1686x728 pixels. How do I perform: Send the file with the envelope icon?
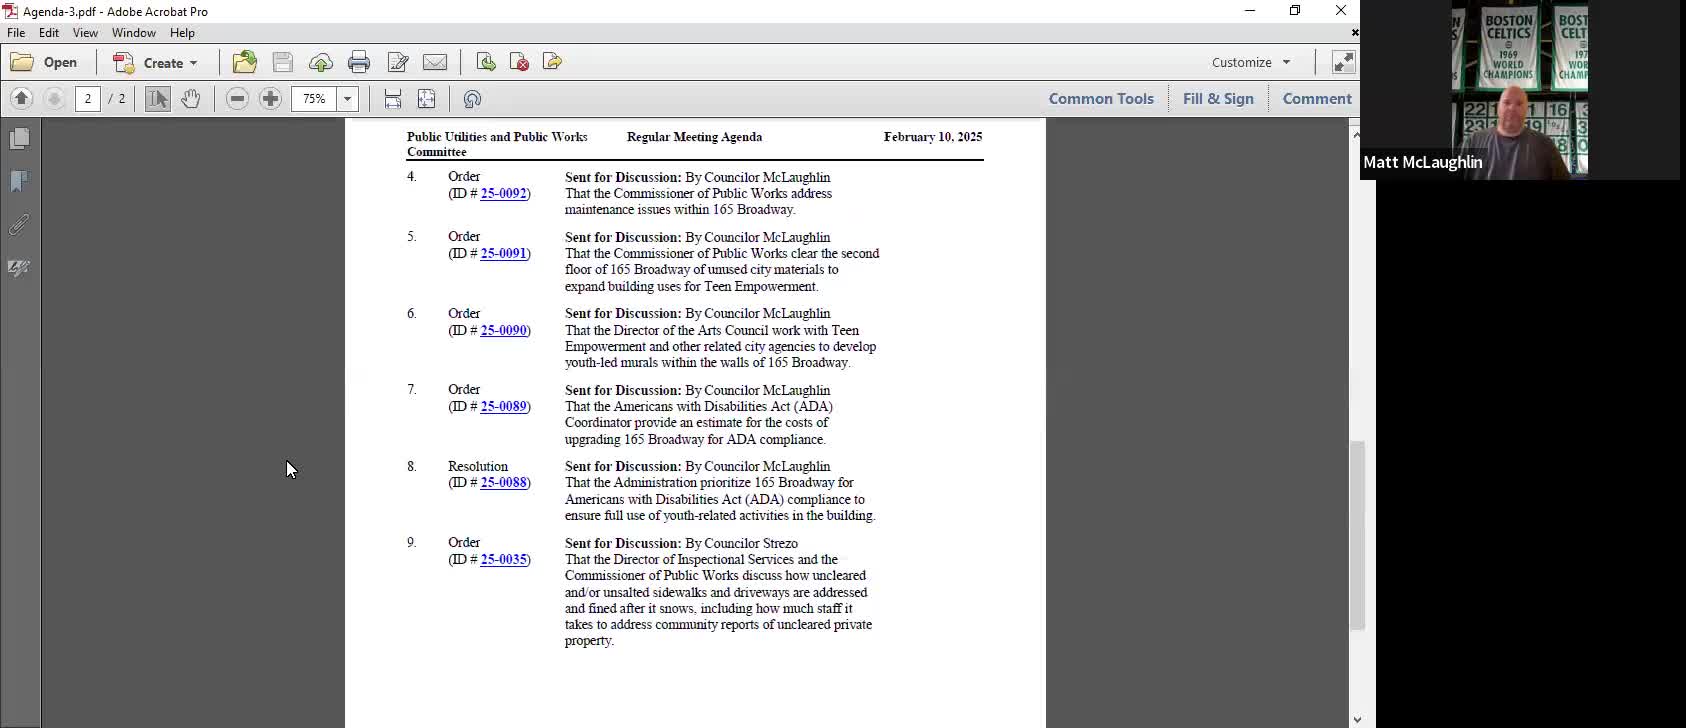[x=435, y=62]
